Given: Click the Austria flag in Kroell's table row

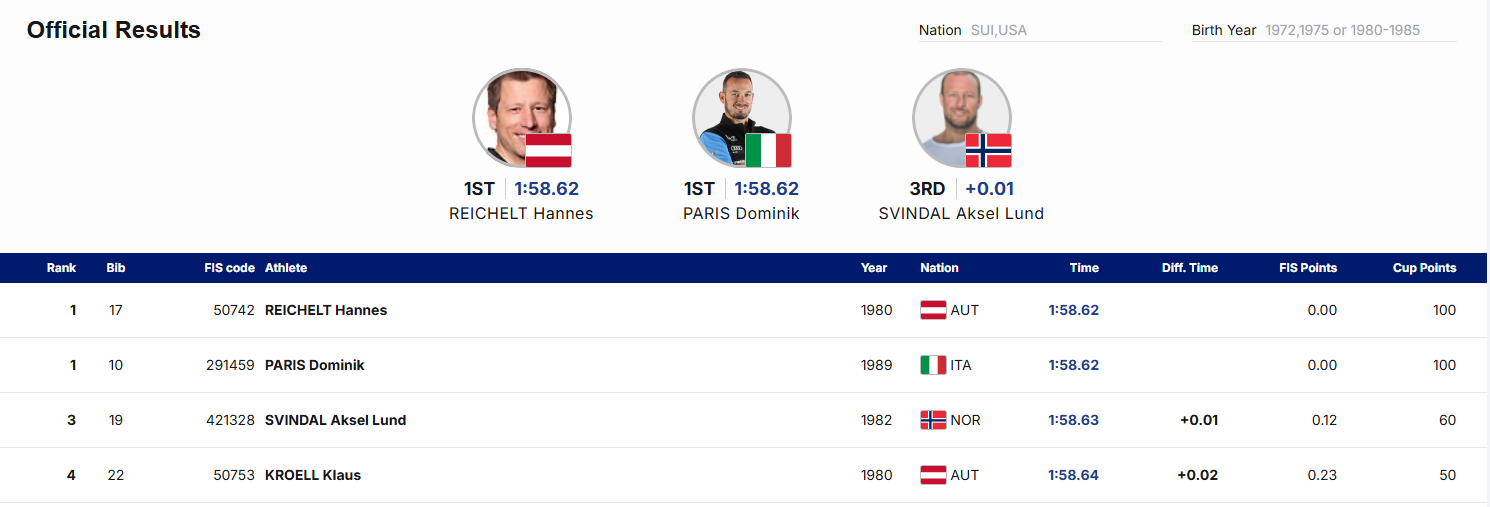Looking at the screenshot, I should click(x=933, y=475).
